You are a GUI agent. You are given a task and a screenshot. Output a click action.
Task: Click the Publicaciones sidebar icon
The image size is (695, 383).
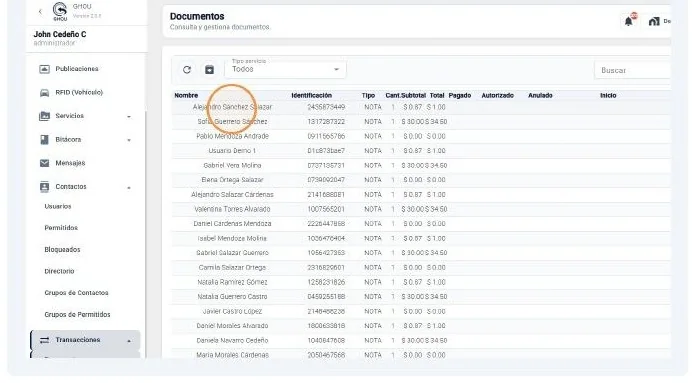coord(44,69)
